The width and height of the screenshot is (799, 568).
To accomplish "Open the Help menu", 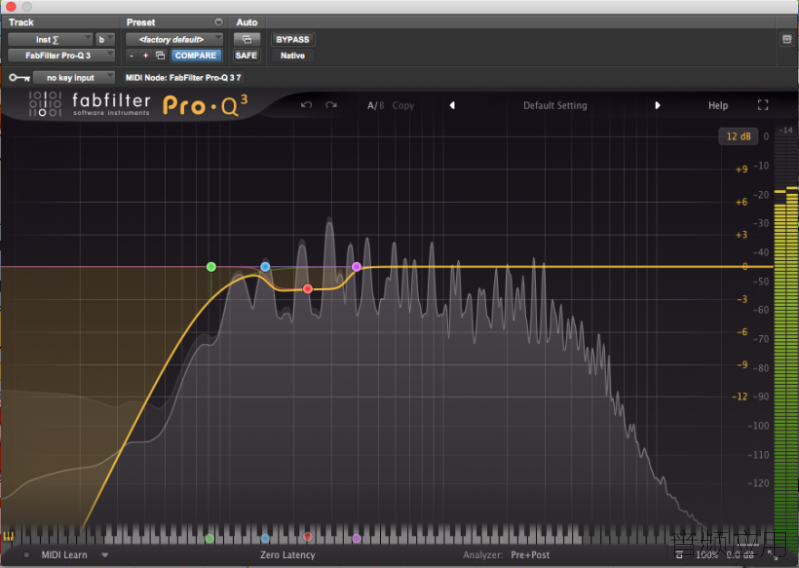I will pos(718,105).
